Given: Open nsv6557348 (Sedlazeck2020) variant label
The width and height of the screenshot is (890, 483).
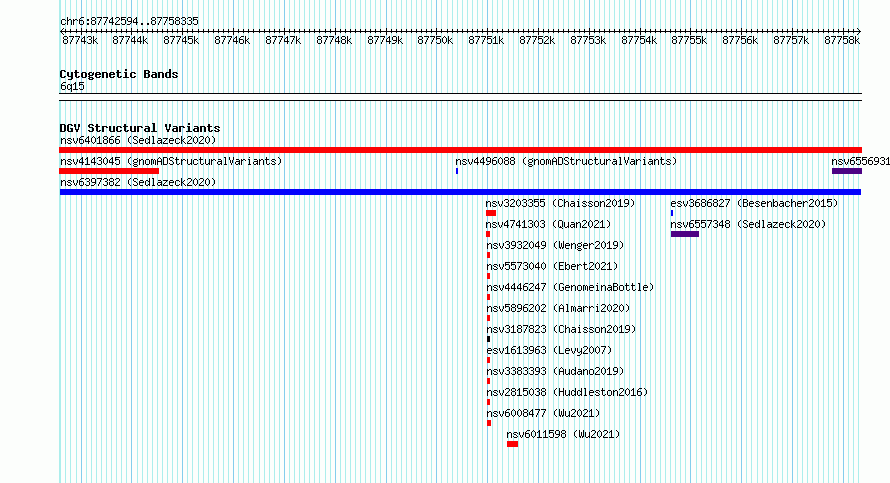Looking at the screenshot, I should click(748, 224).
